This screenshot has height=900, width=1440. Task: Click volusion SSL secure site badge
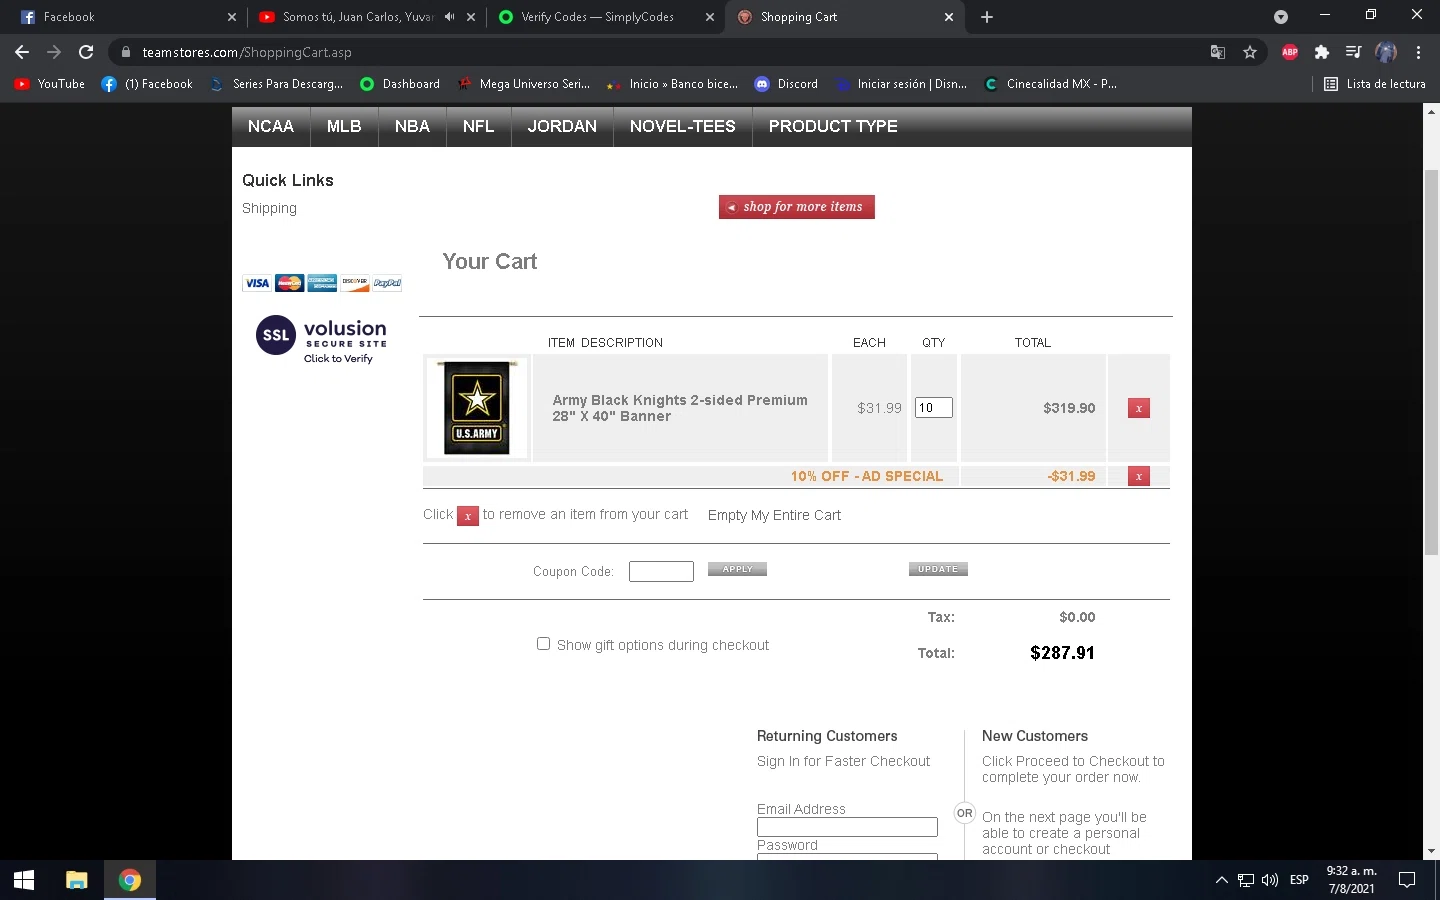[321, 339]
